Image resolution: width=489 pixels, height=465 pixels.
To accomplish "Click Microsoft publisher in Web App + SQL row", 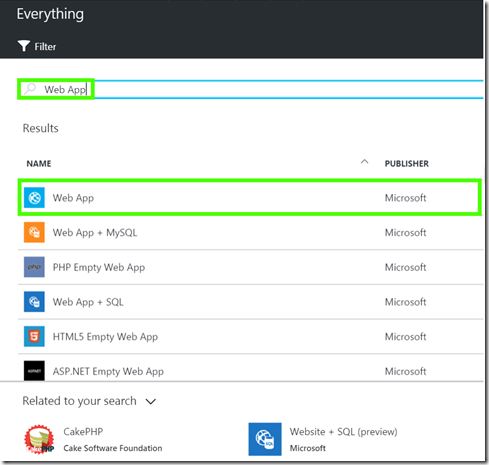I will [405, 302].
